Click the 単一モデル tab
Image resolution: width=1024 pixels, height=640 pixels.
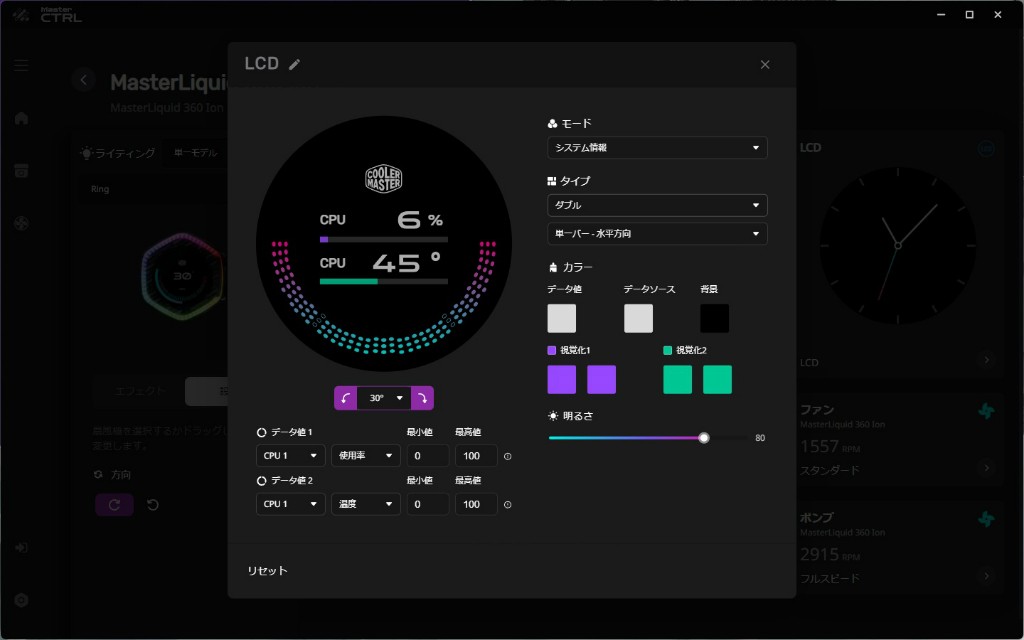pos(195,153)
